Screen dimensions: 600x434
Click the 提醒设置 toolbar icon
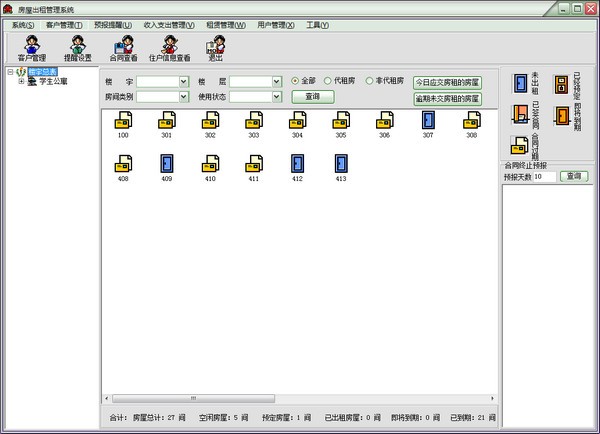tap(78, 47)
